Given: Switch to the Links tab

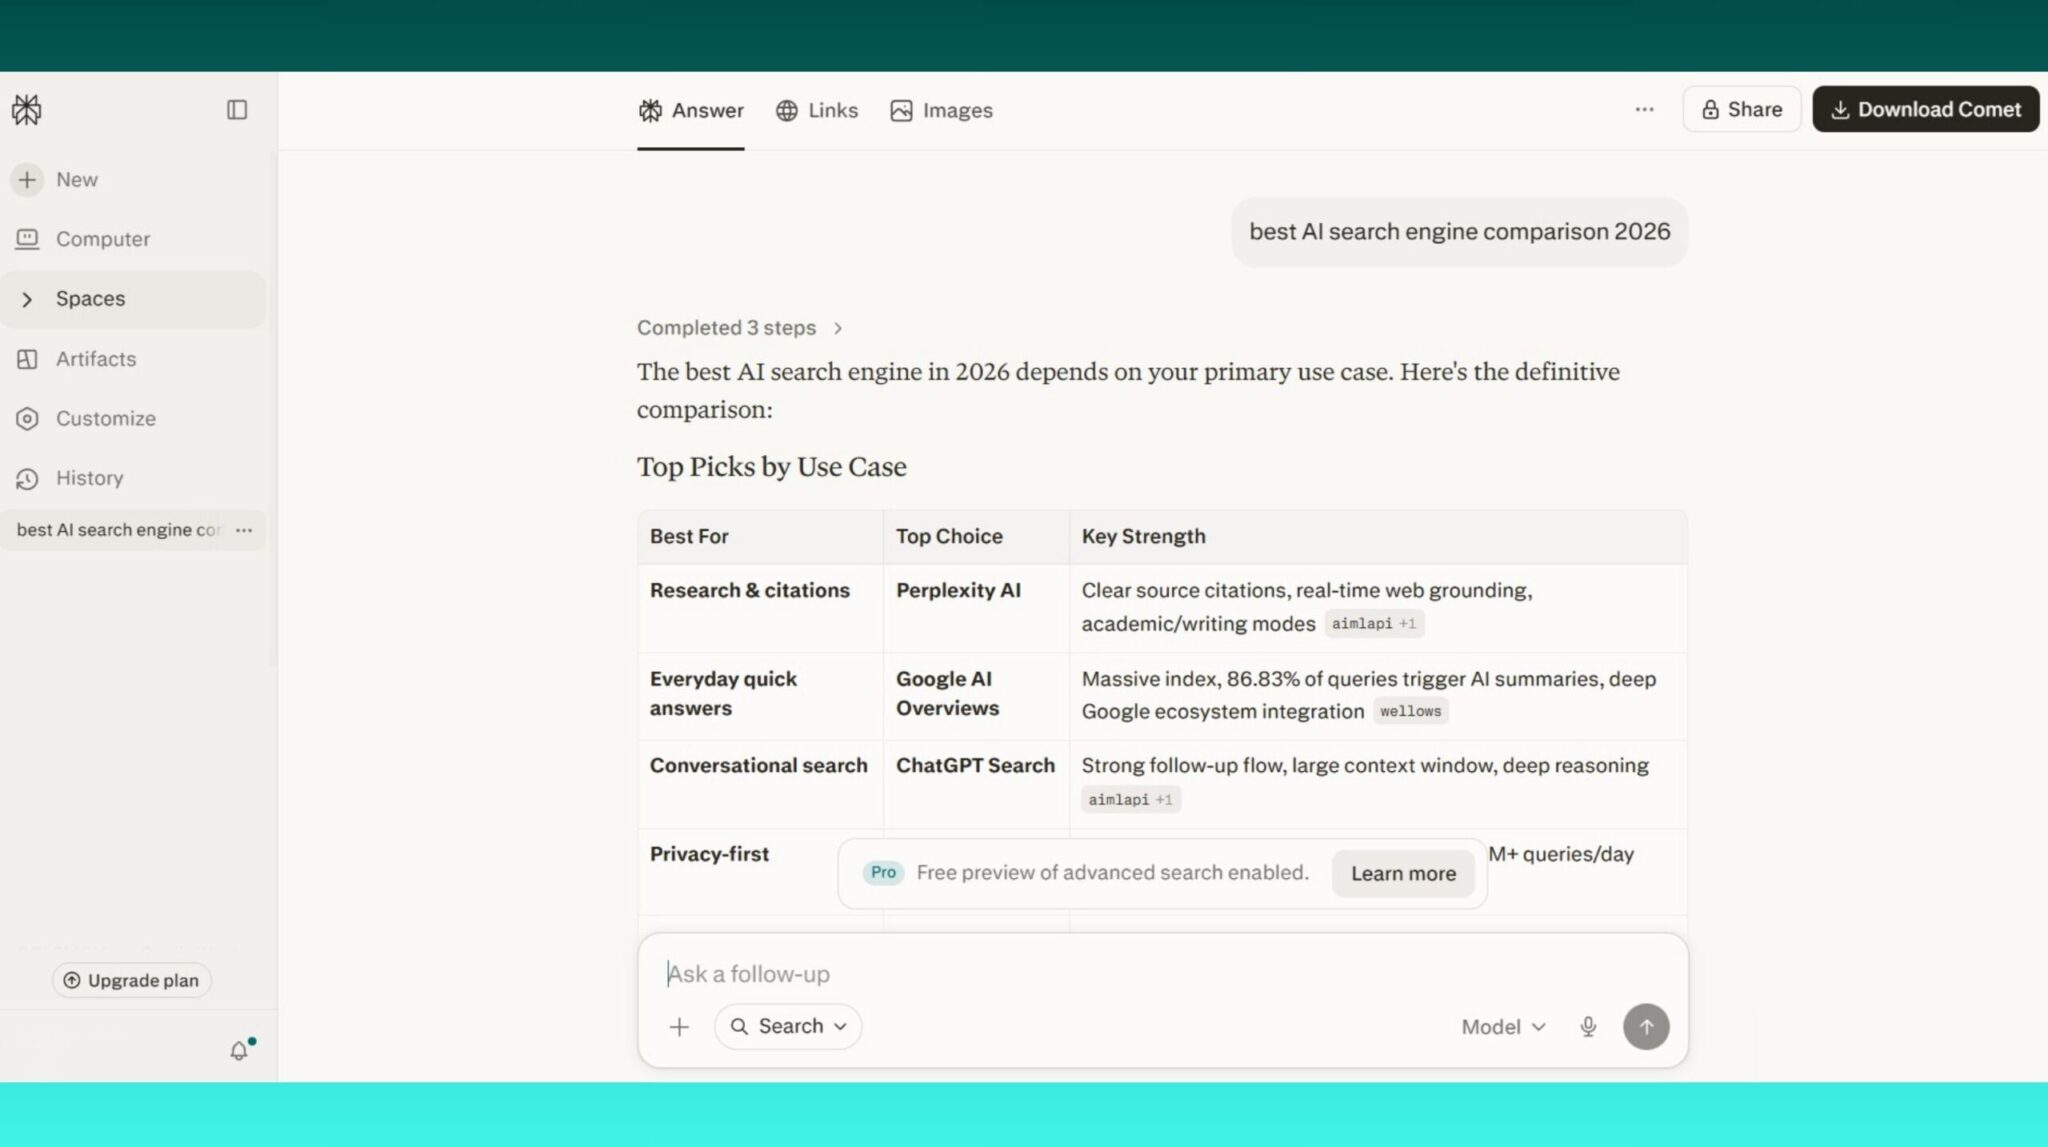Looking at the screenshot, I should [817, 110].
